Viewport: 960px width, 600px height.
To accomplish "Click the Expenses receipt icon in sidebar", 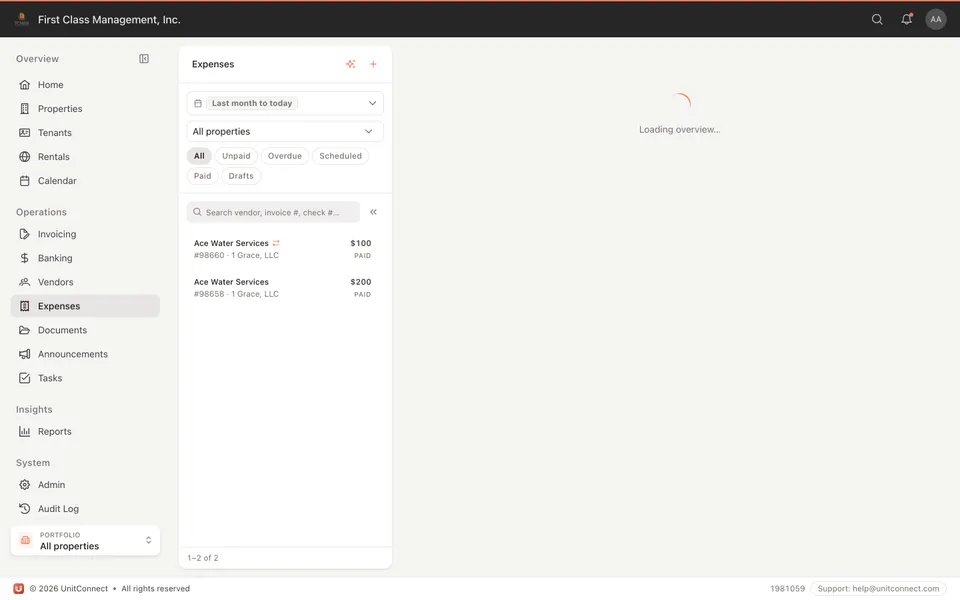I will (x=24, y=306).
